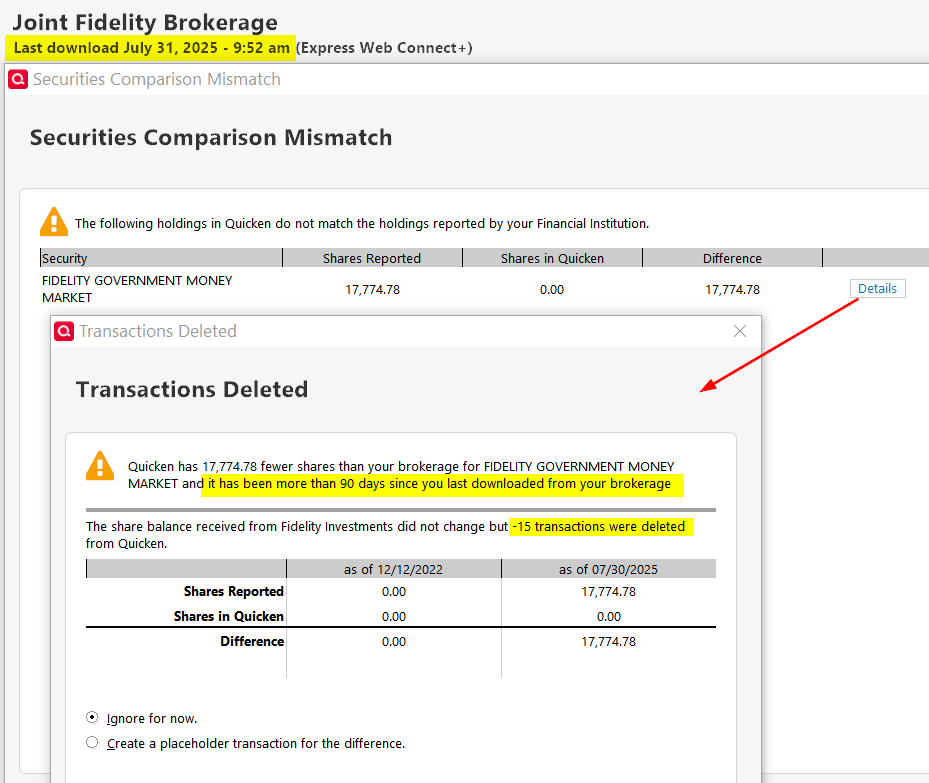
Task: Click '-15 transactions were deleted' text
Action: [x=599, y=527]
